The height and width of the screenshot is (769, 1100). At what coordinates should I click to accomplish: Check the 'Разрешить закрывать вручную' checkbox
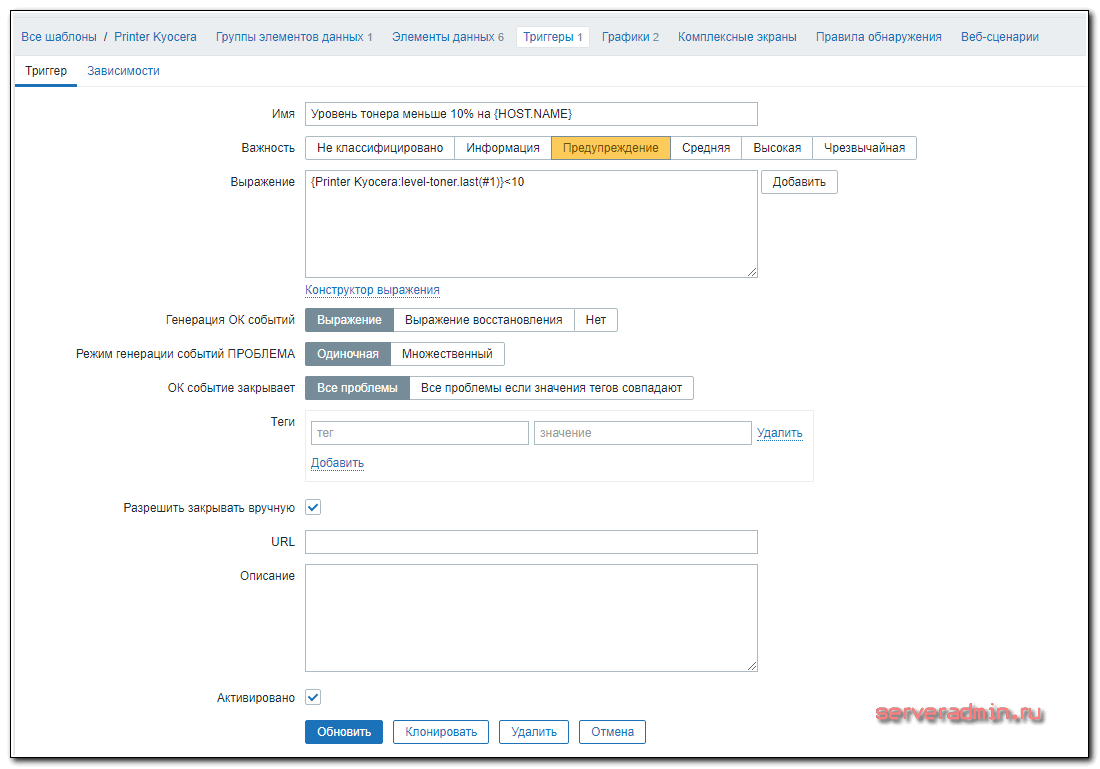click(313, 507)
